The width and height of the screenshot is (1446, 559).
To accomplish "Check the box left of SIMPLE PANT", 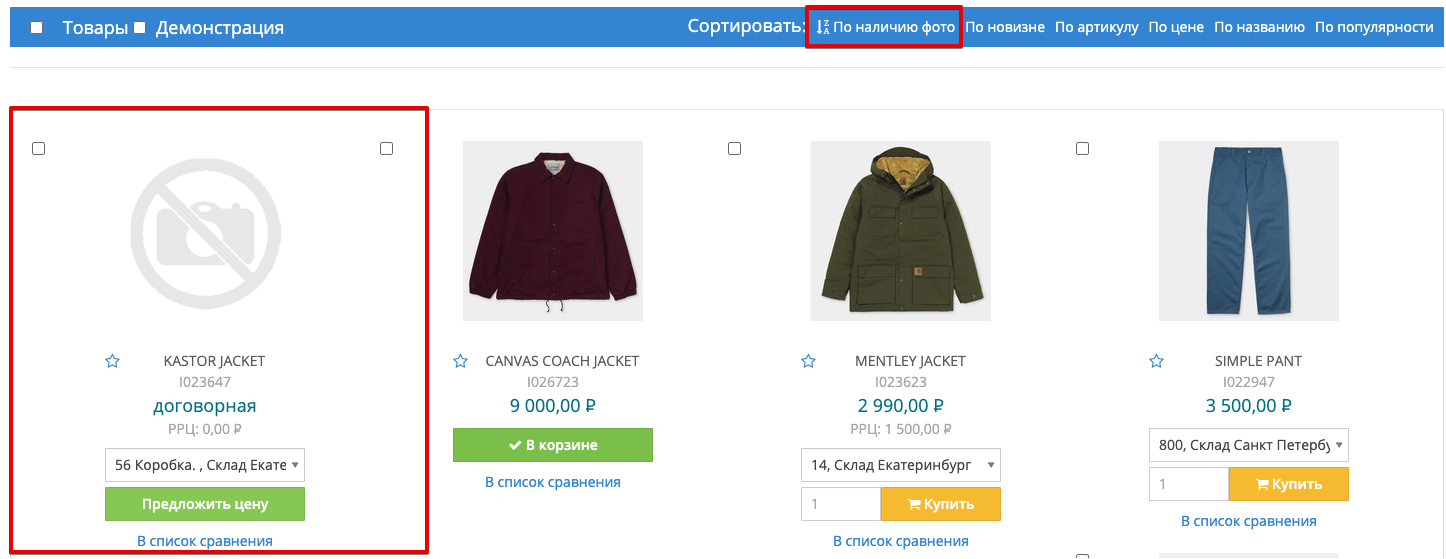I will pyautogui.click(x=1082, y=149).
